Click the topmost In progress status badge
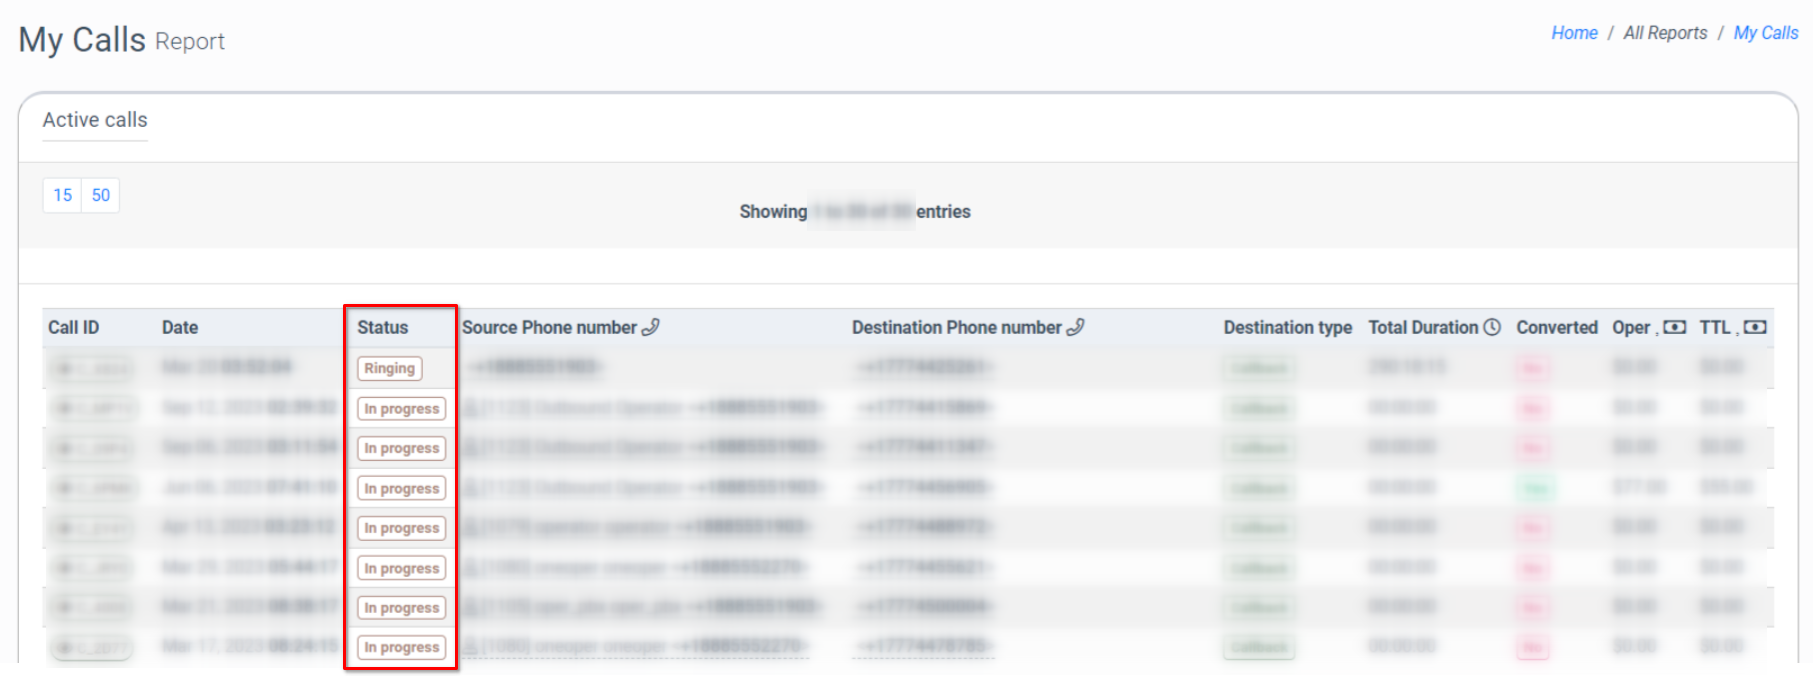1813x676 pixels. [x=401, y=408]
